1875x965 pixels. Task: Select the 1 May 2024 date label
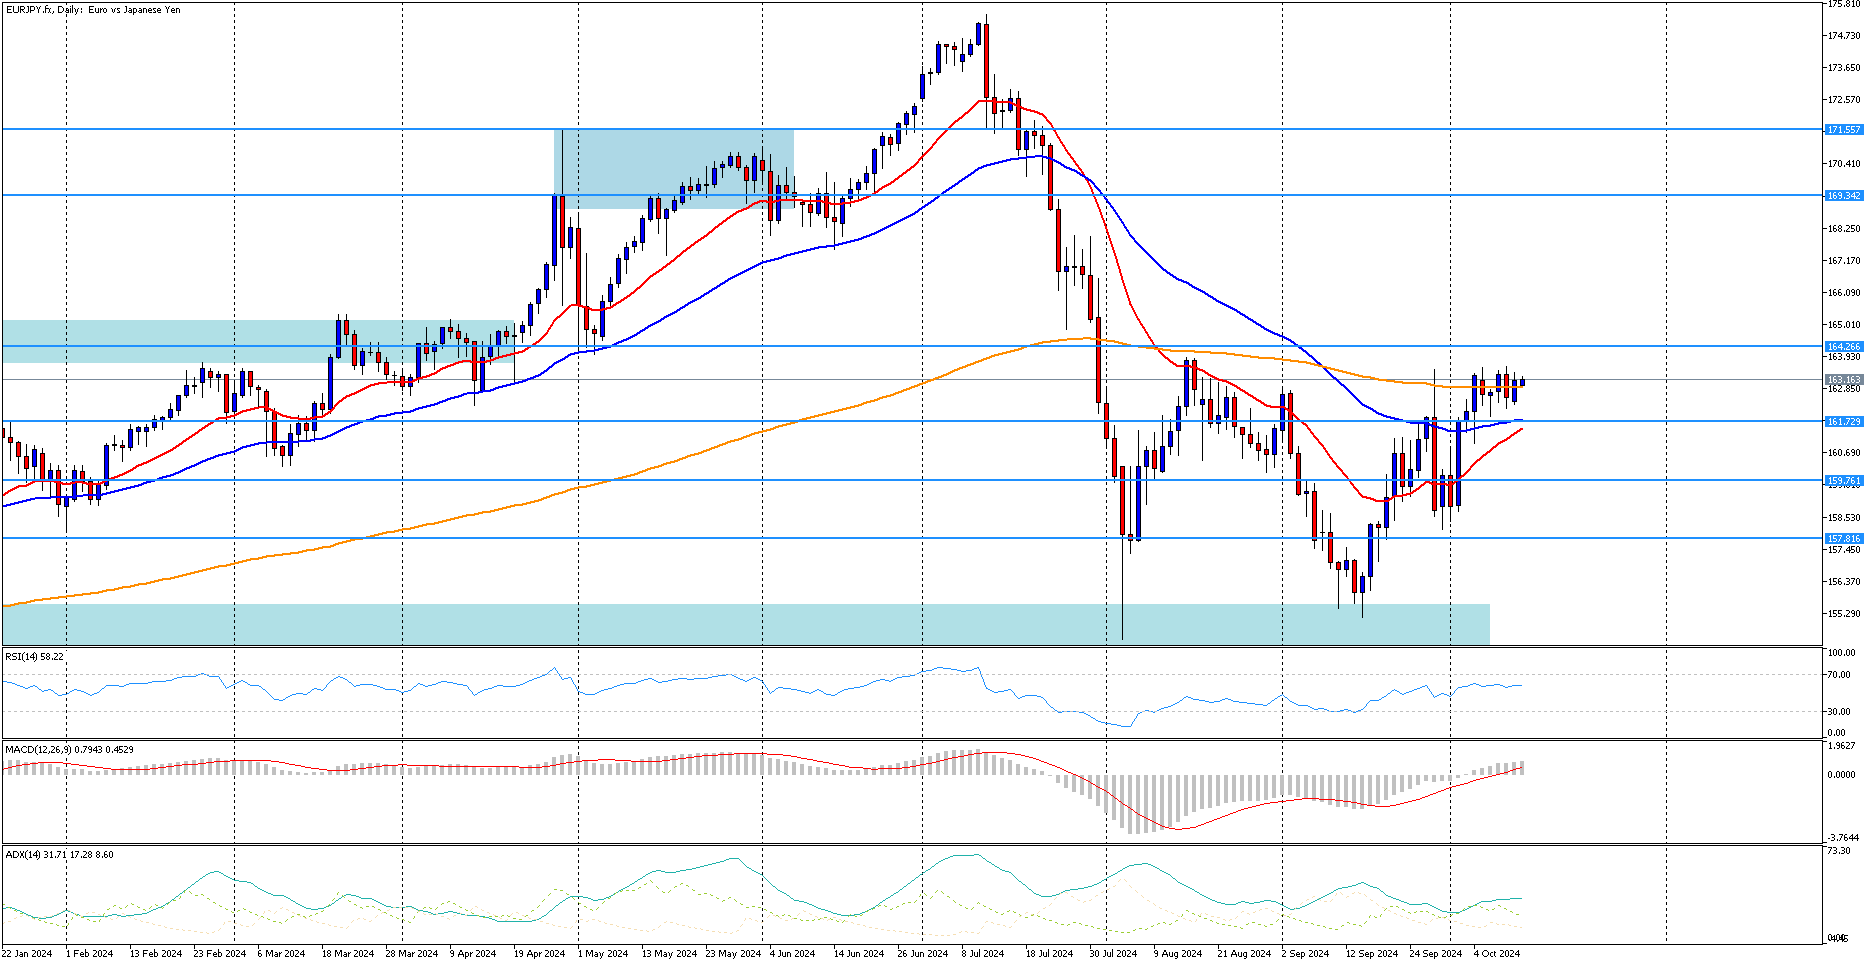click(603, 954)
